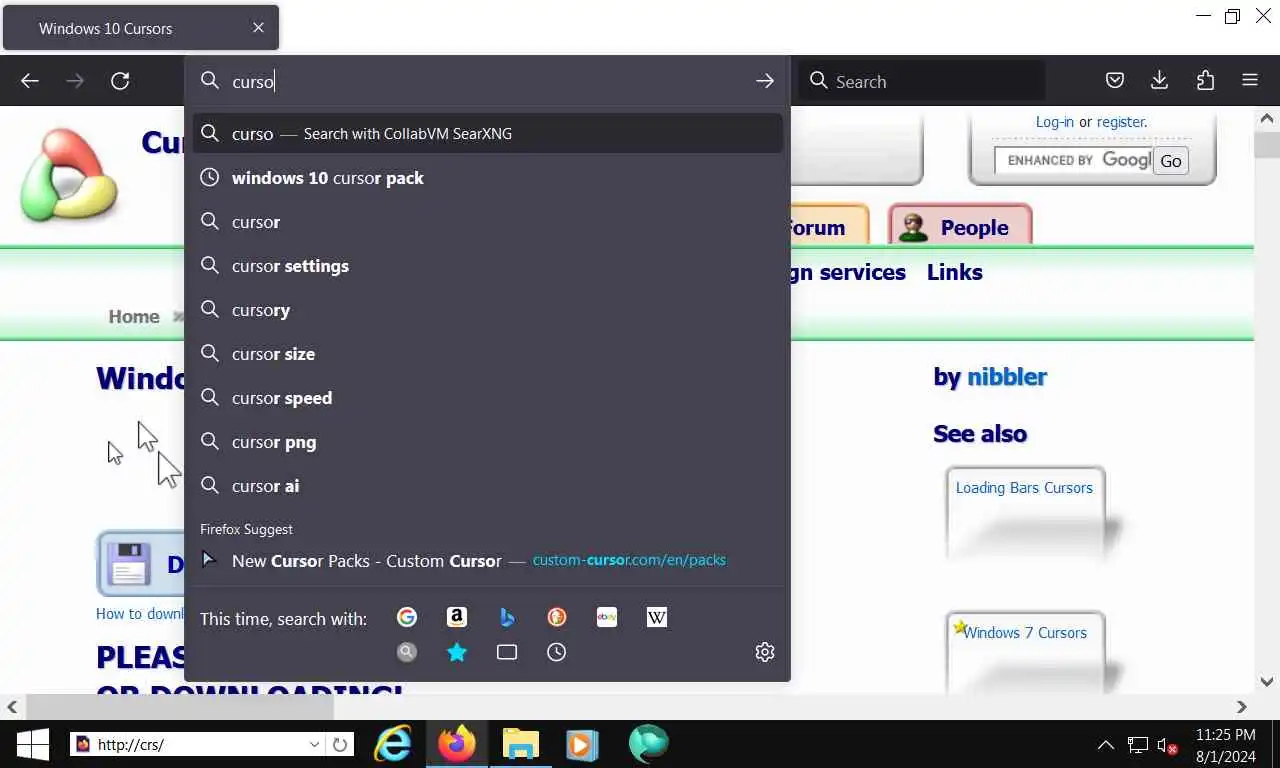Click the go arrow in the address bar
This screenshot has height=768, width=1280.
[765, 81]
